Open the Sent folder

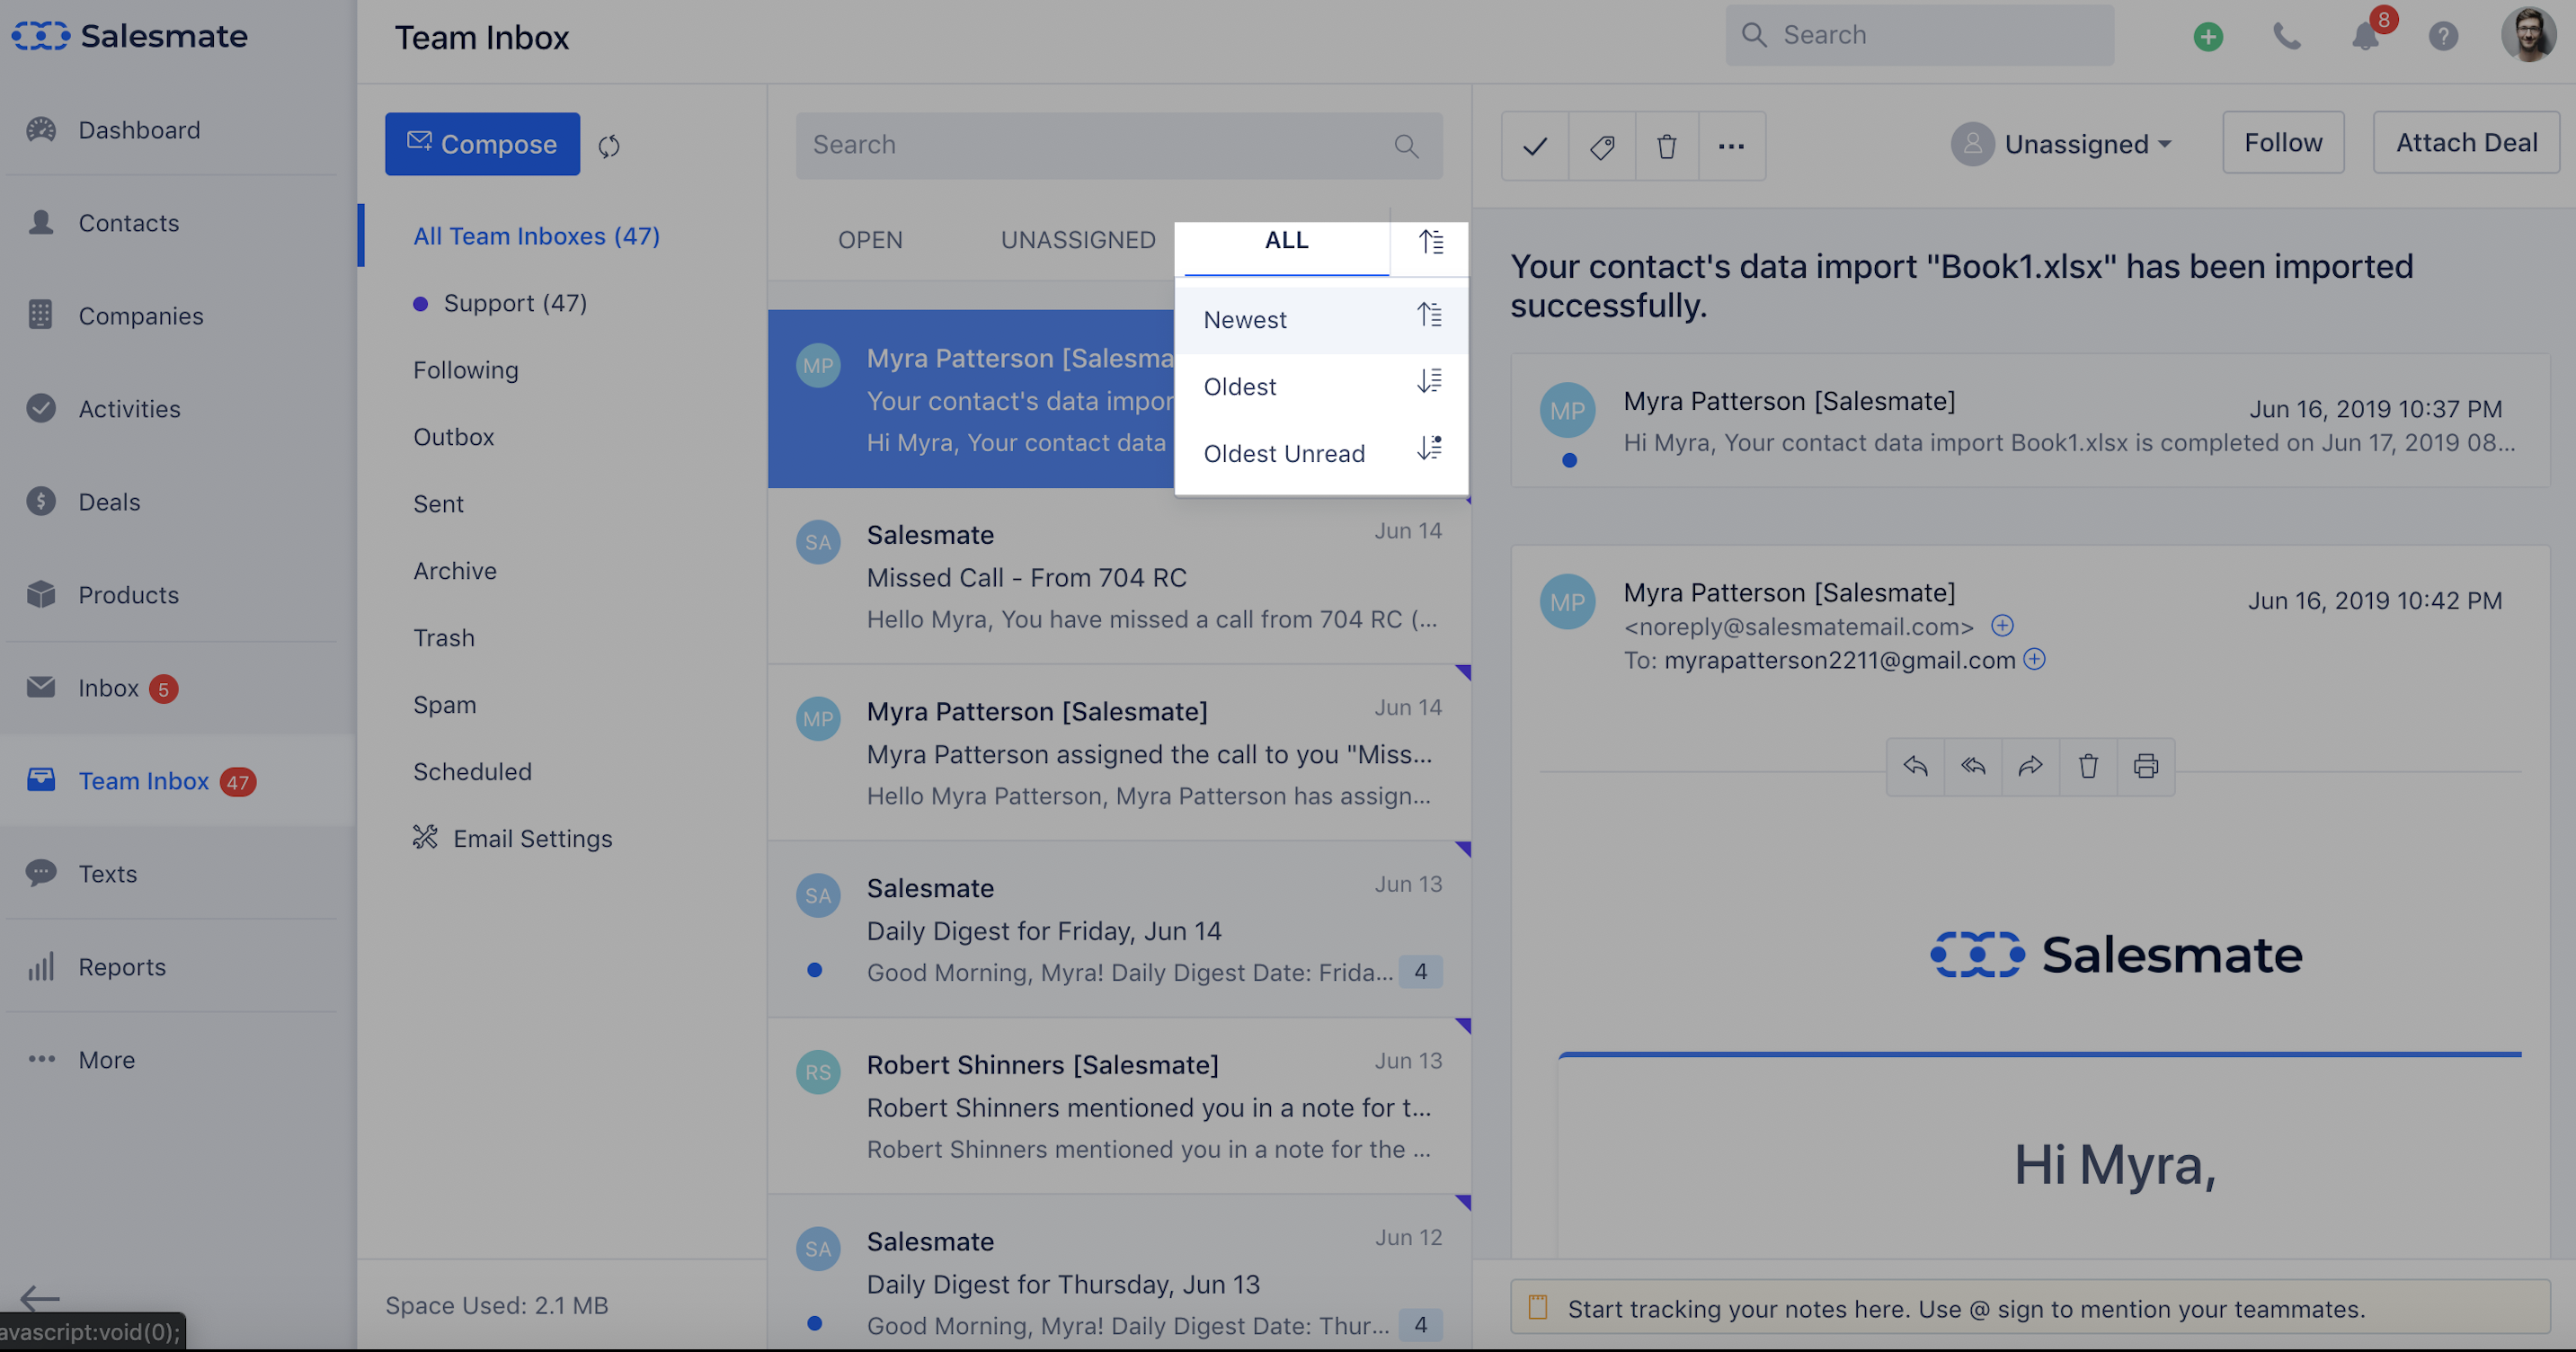point(438,504)
